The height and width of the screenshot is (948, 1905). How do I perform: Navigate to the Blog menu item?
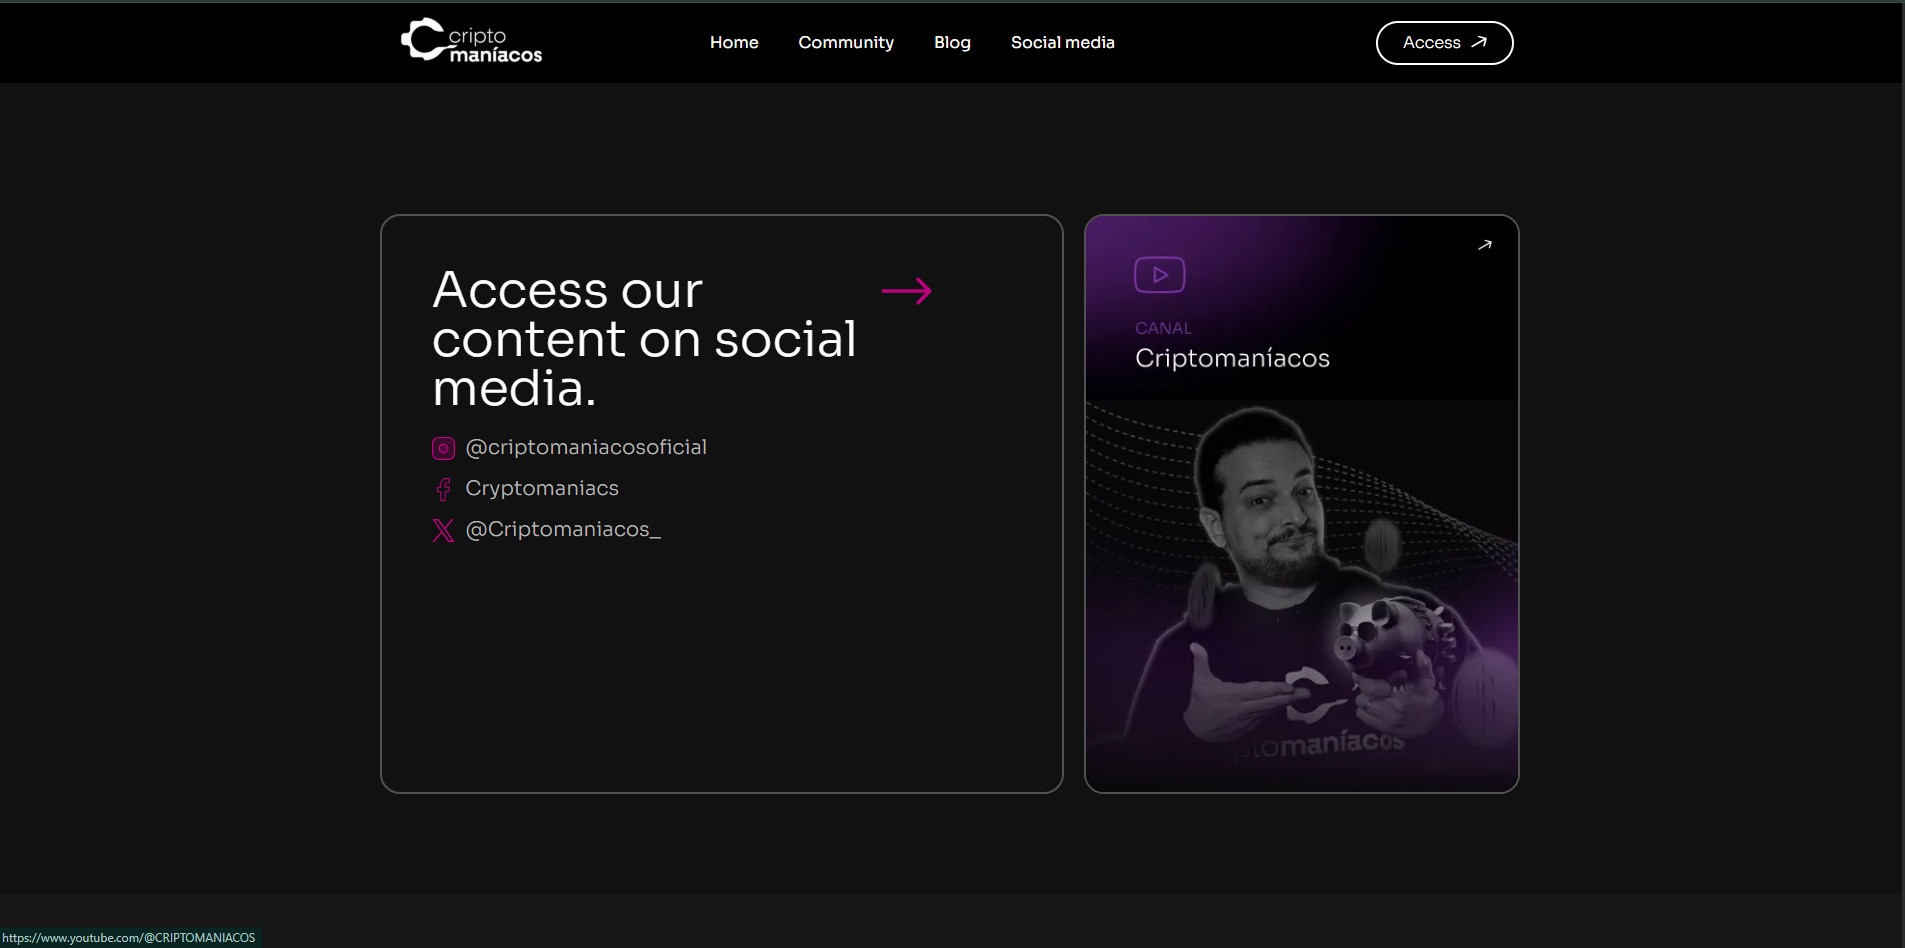(x=952, y=42)
